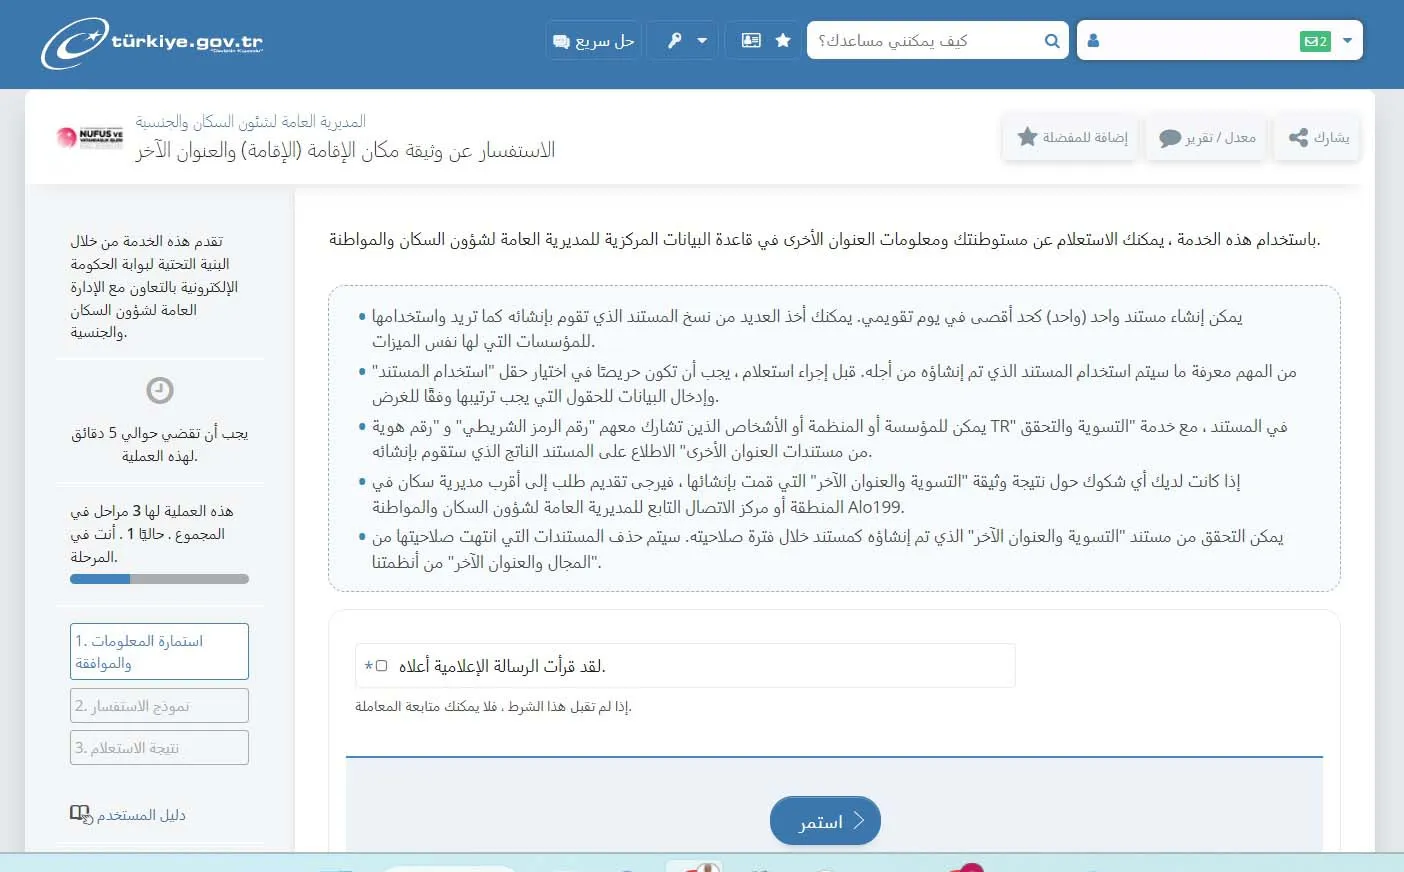The width and height of the screenshot is (1404, 872).
Task: Click the star favorites icon in header
Action: pyautogui.click(x=783, y=41)
